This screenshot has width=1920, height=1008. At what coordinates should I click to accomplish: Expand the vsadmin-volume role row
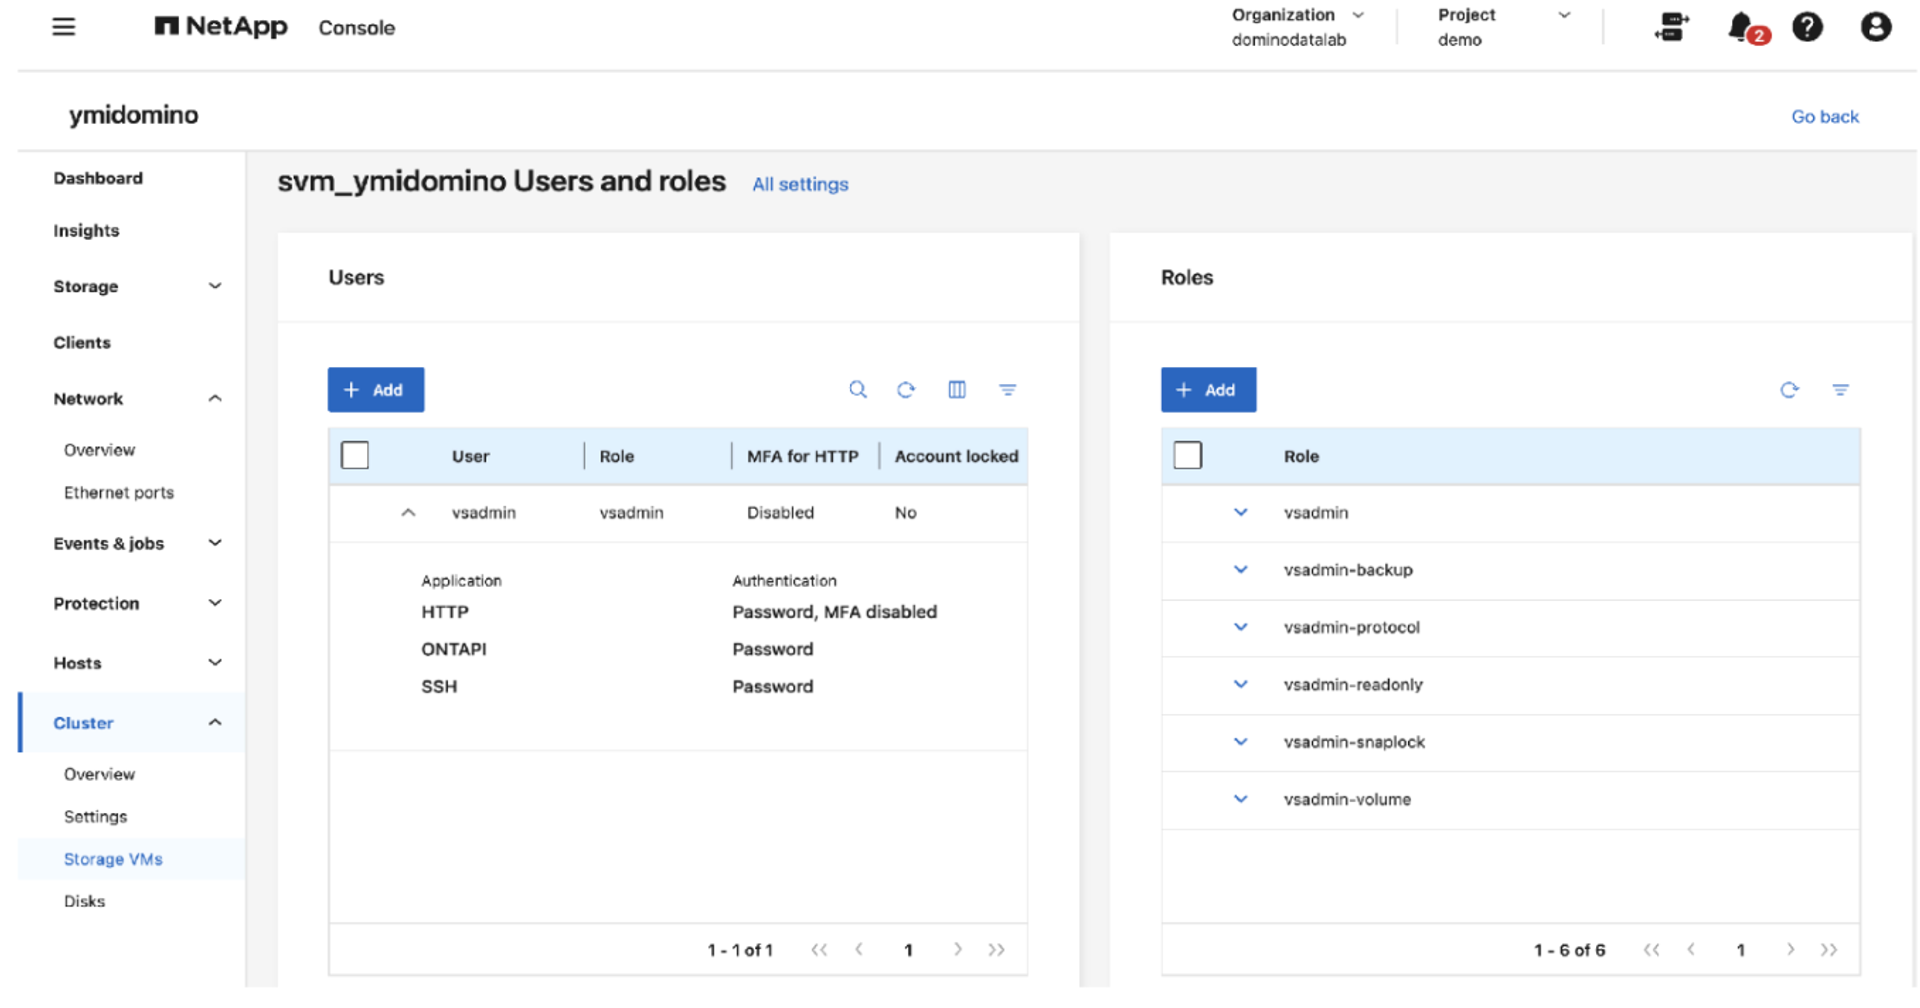click(x=1241, y=800)
